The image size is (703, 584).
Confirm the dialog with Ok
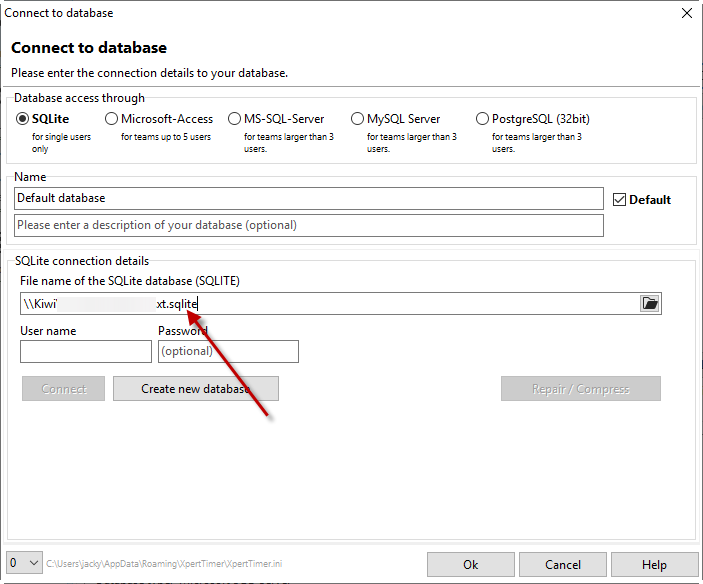(x=470, y=565)
